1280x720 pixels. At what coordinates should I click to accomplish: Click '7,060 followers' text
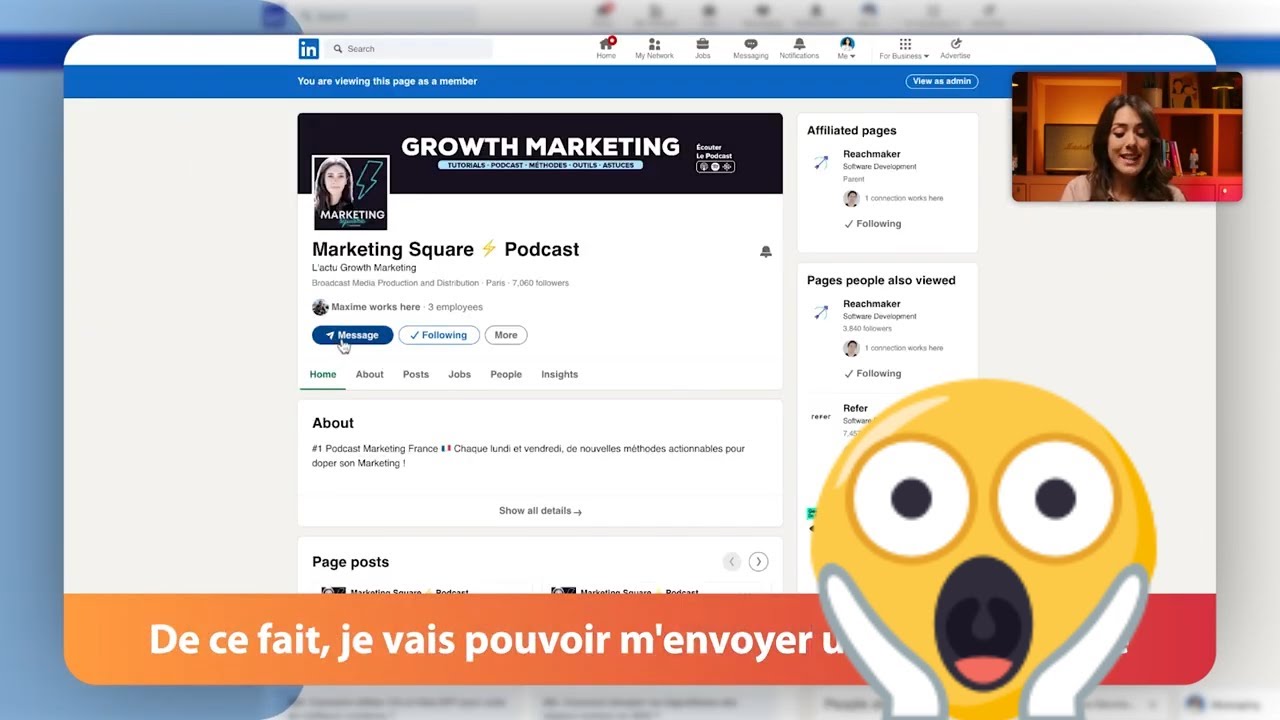pyautogui.click(x=540, y=283)
